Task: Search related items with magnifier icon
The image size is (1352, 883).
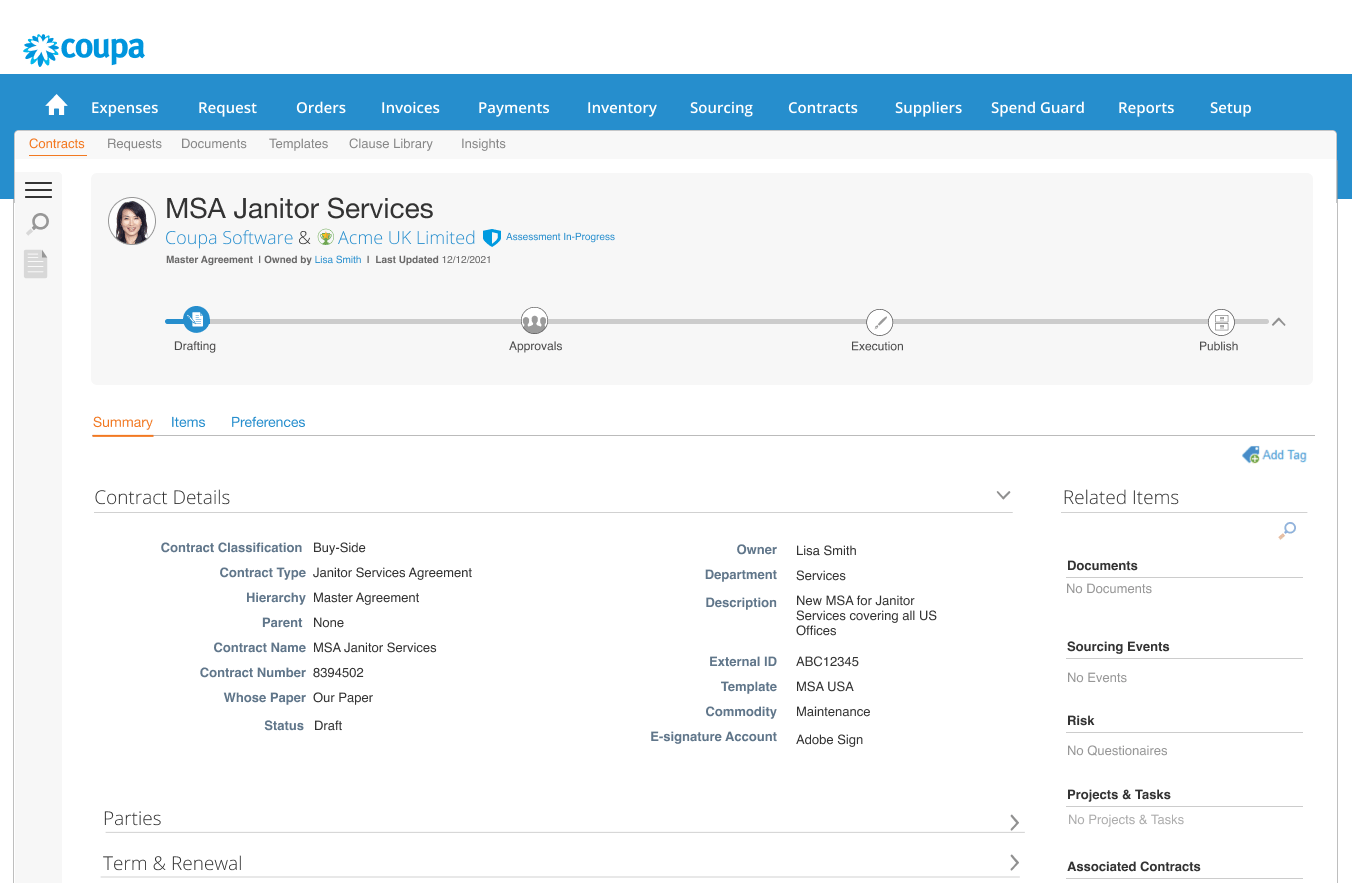Action: [1288, 530]
